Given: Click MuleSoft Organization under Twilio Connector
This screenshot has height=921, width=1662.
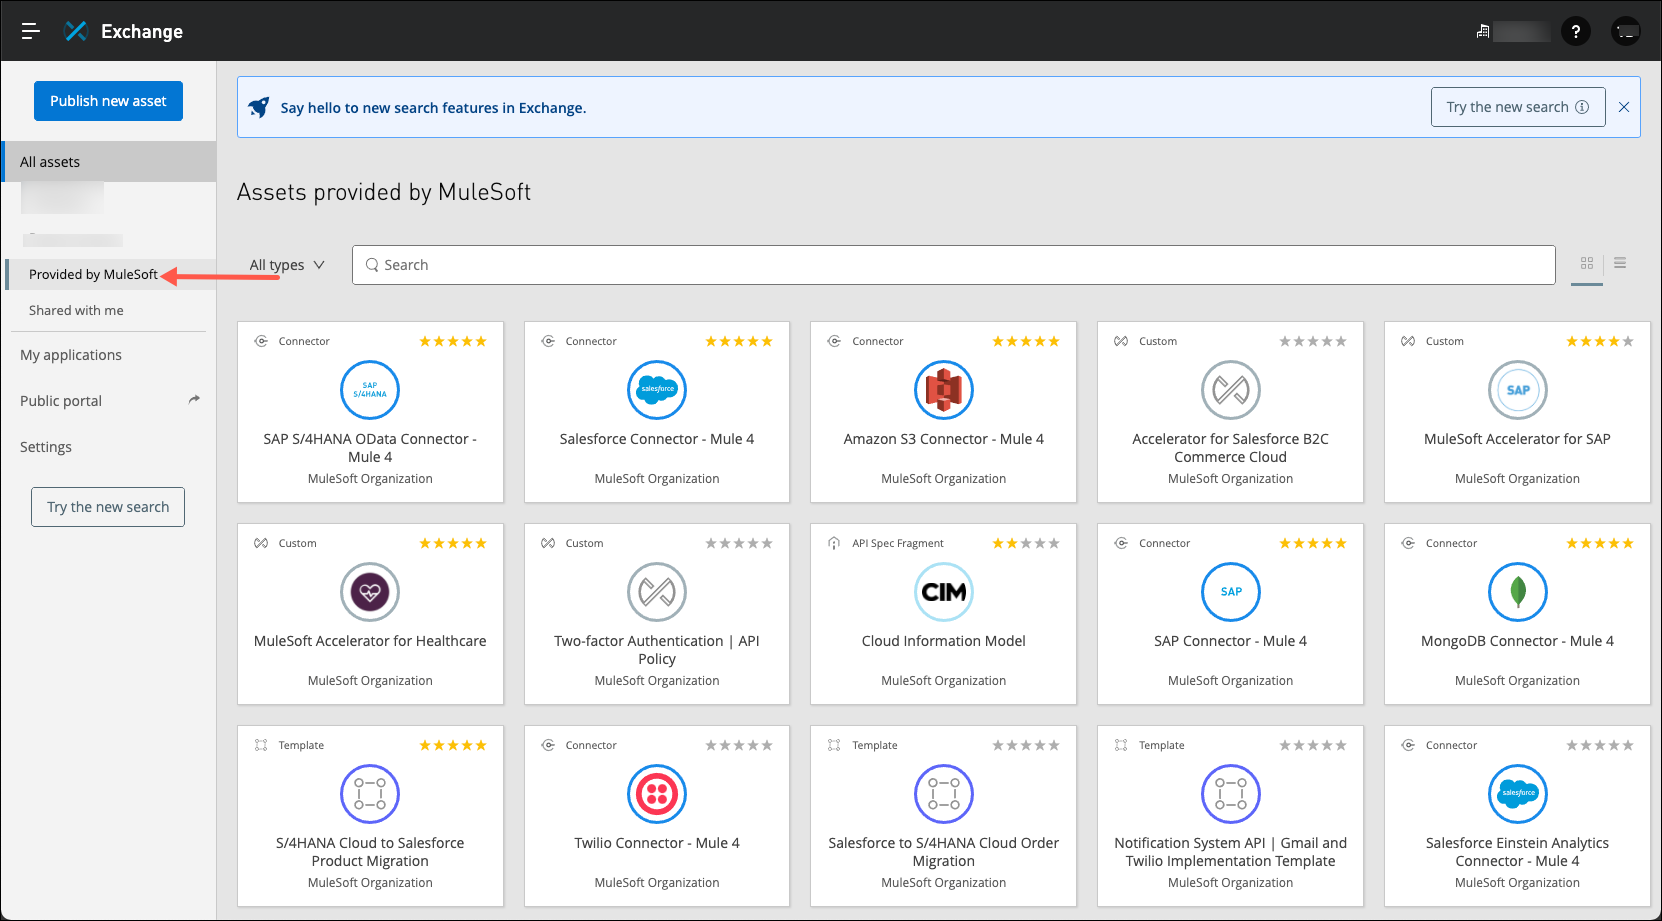Looking at the screenshot, I should coord(657,883).
